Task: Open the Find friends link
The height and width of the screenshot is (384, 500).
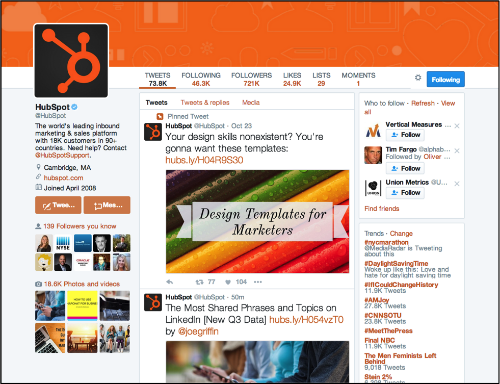Action: point(382,209)
